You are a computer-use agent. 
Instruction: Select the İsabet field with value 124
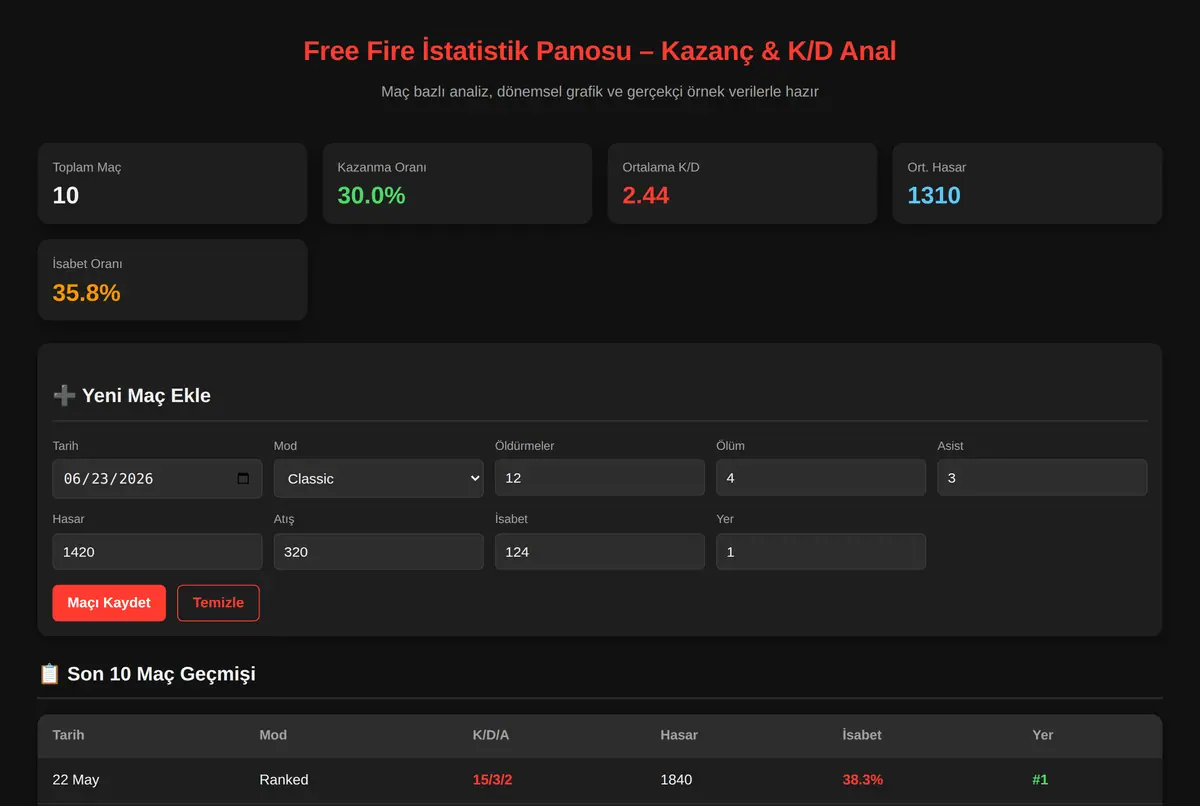point(600,552)
